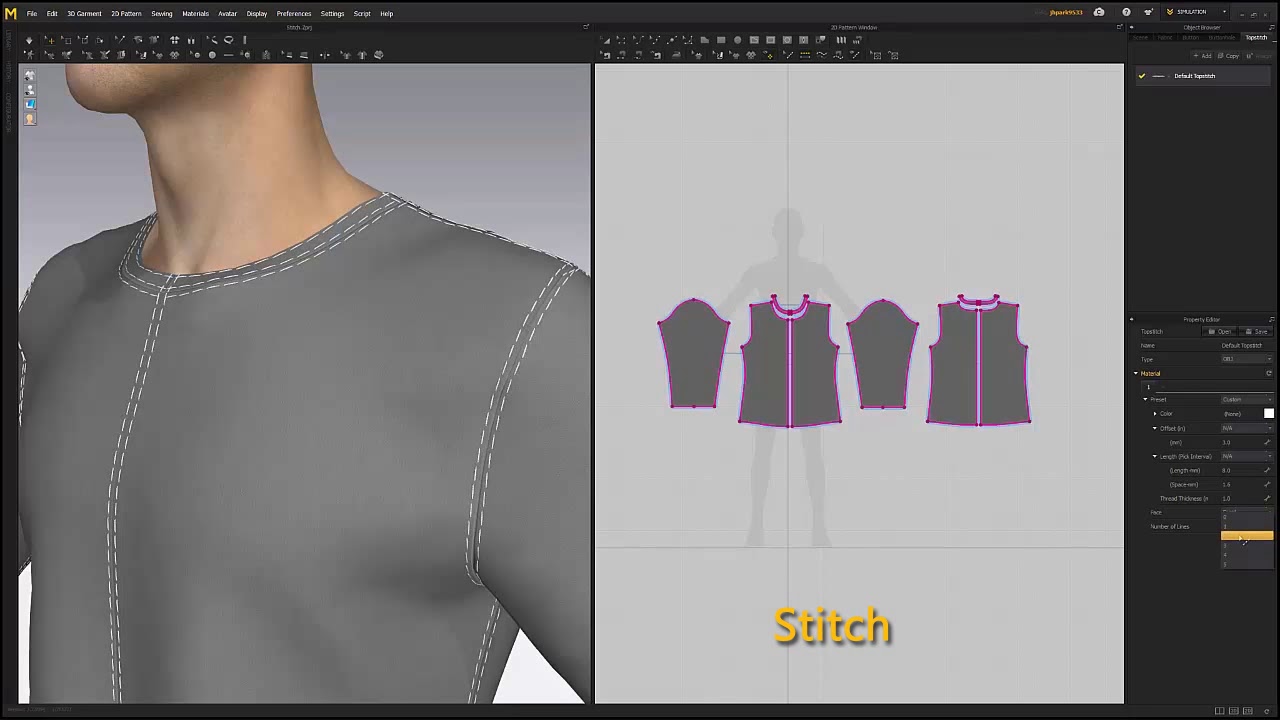Select the Free Topstitch tool in 2D toolbar

click(x=821, y=55)
